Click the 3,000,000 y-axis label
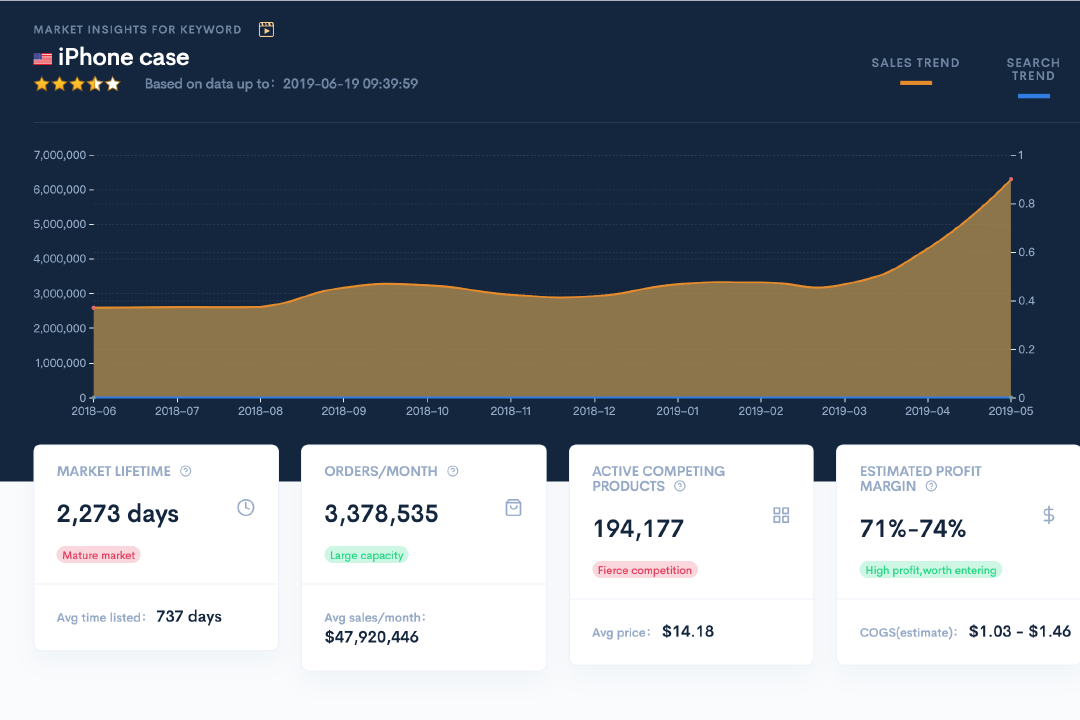 (60, 294)
